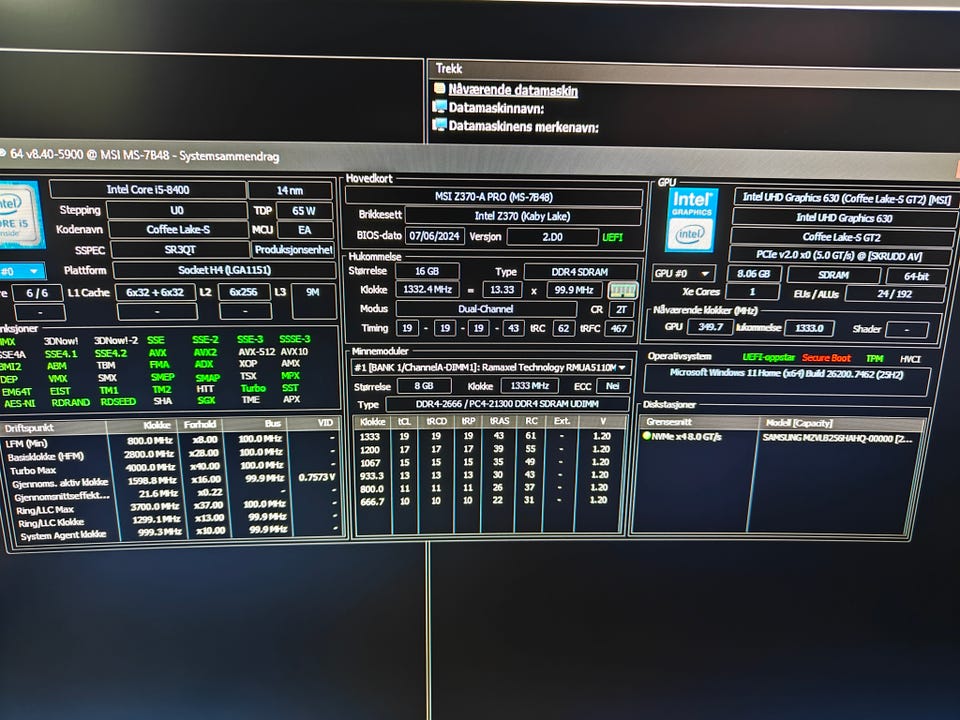Click the Intel Z370 (Kaby Lake) chipset field
This screenshot has height=720, width=960.
[522, 216]
